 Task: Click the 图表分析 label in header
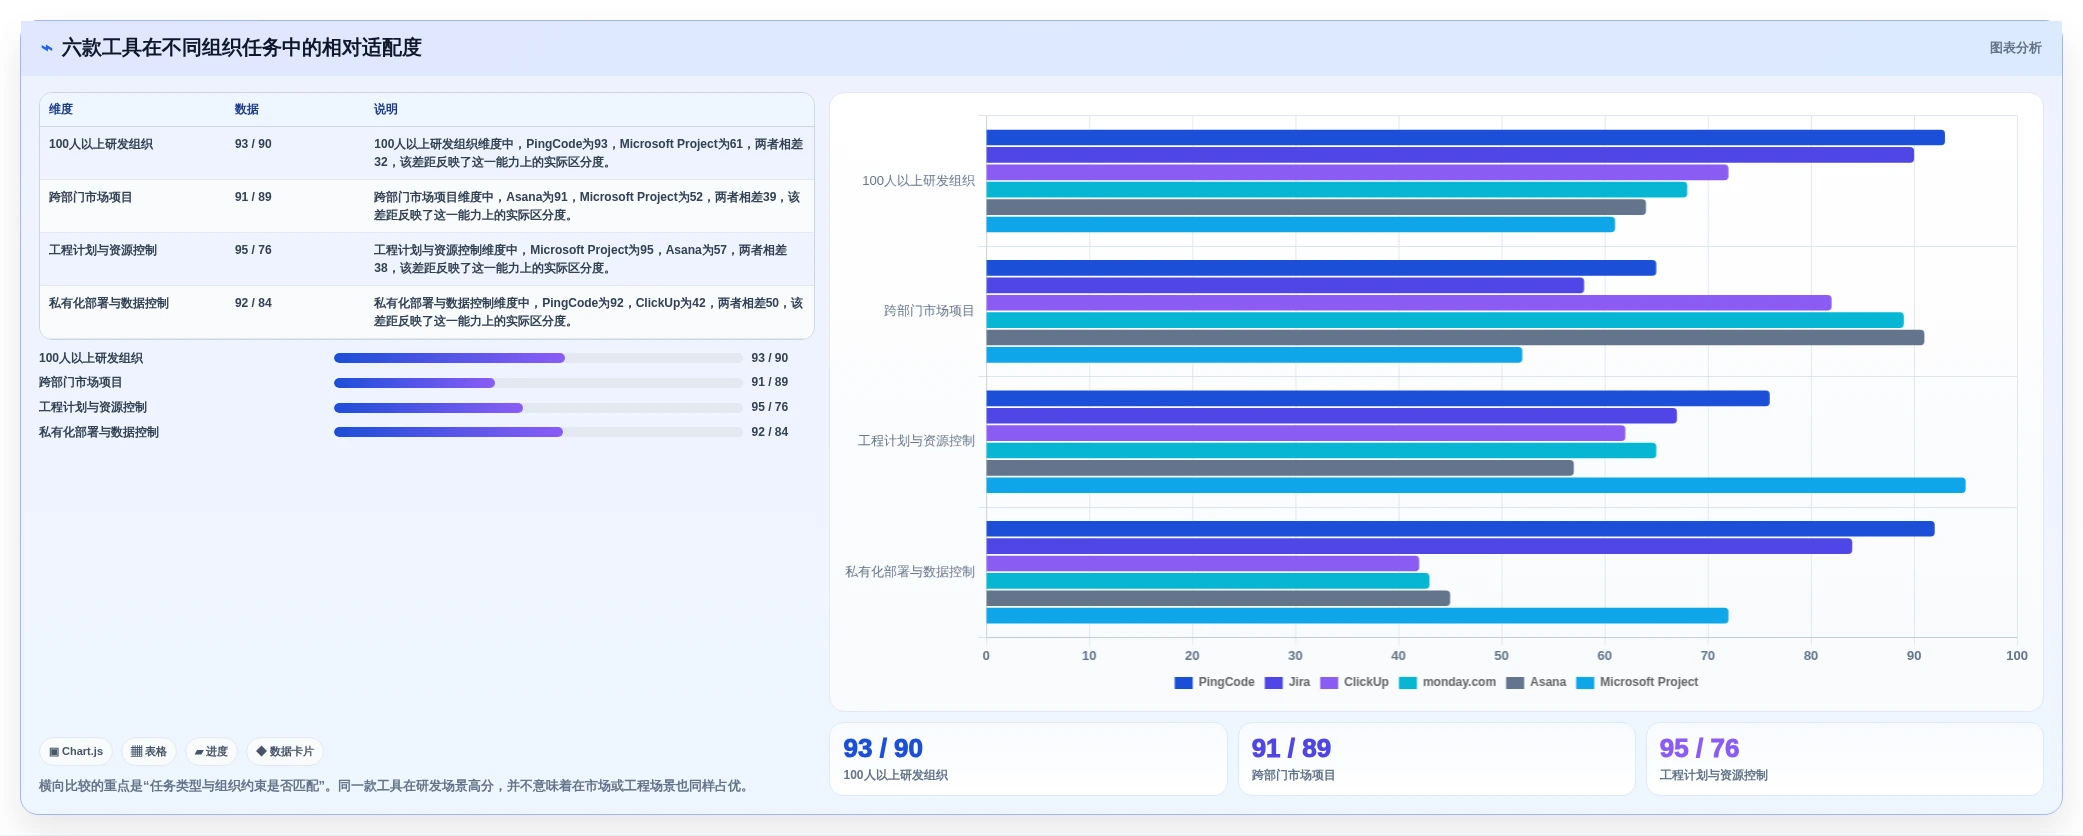(x=2015, y=48)
